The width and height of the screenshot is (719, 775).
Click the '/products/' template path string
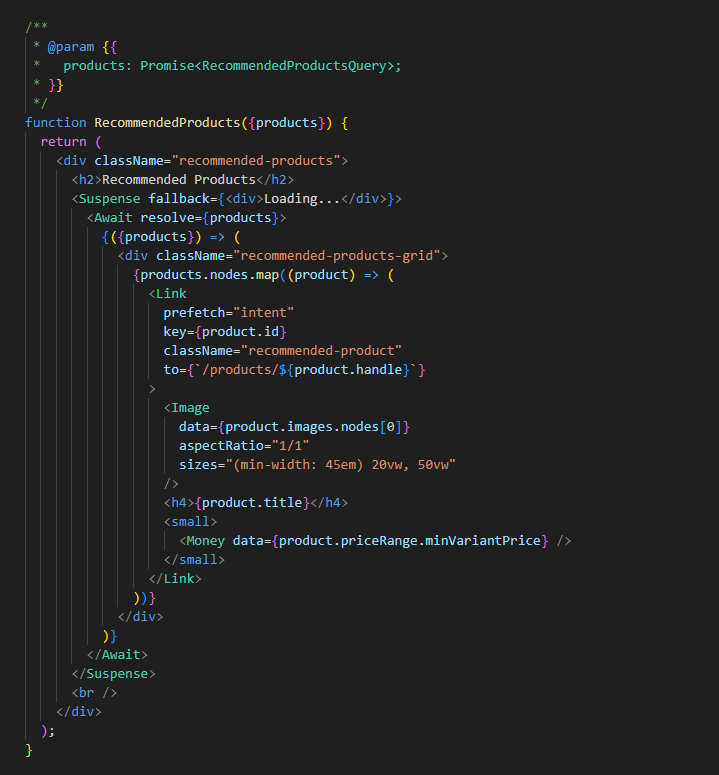pos(240,370)
